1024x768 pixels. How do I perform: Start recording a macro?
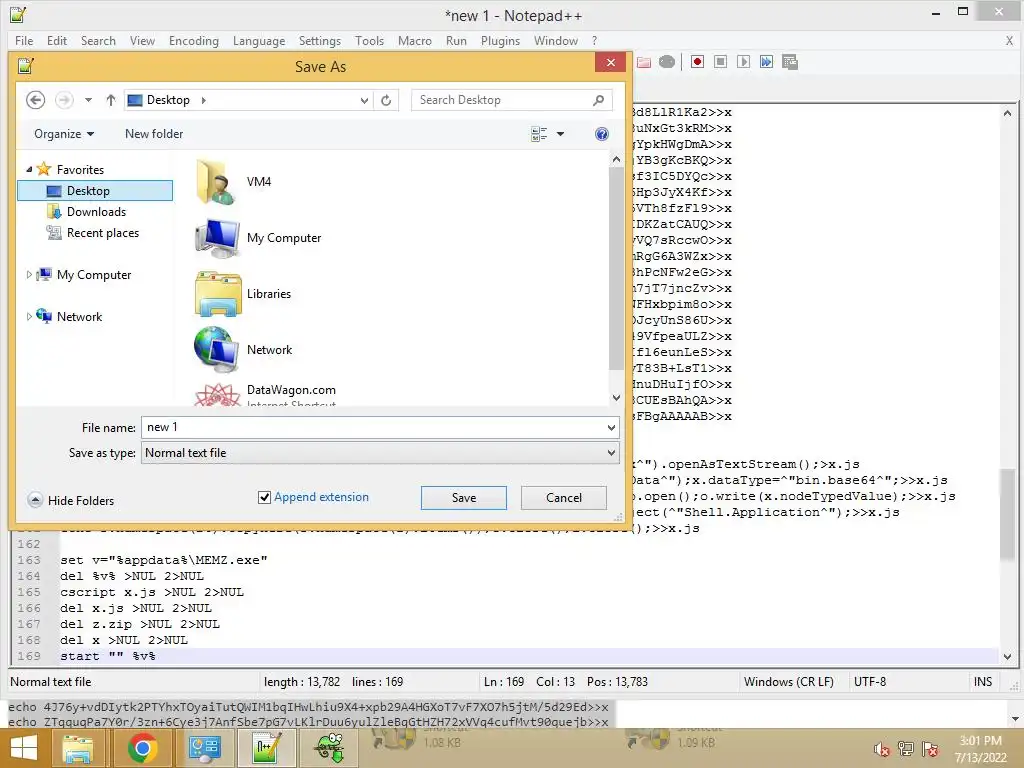point(697,62)
